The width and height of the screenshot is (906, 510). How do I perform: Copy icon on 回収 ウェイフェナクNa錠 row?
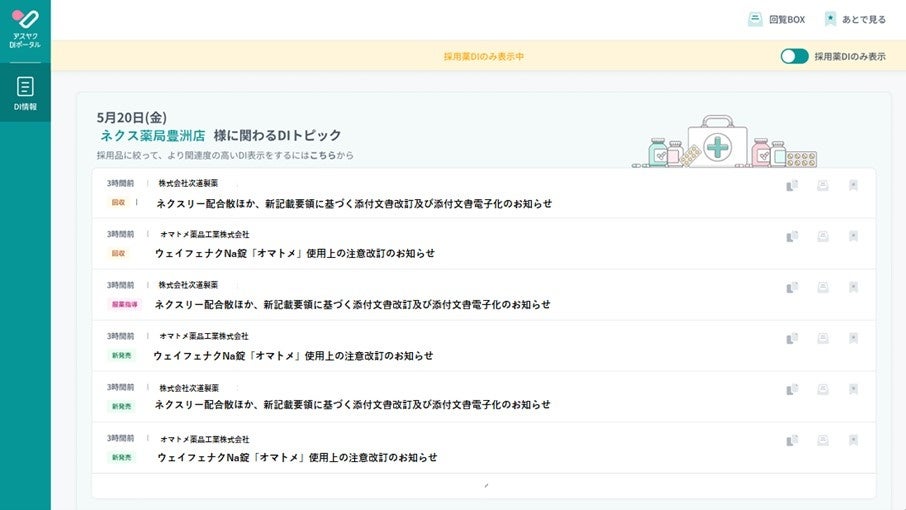pos(792,236)
